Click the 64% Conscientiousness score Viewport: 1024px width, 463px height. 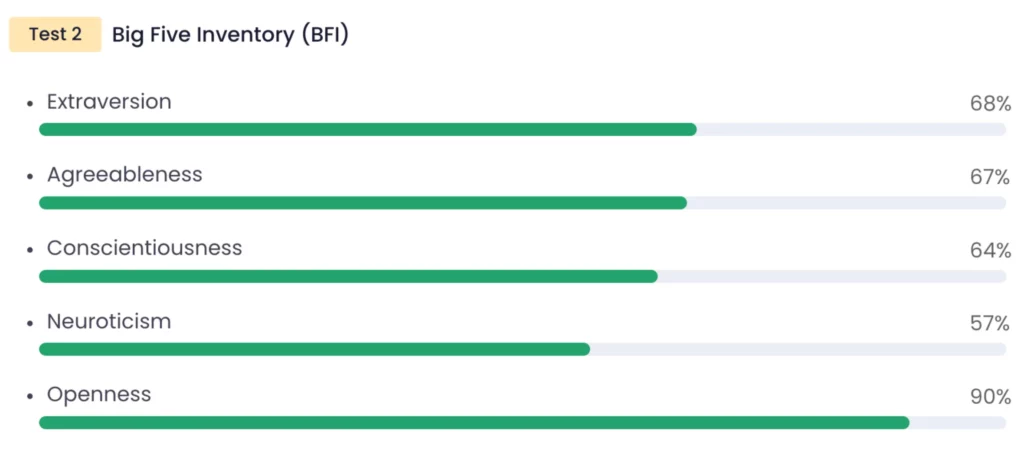pyautogui.click(x=990, y=250)
